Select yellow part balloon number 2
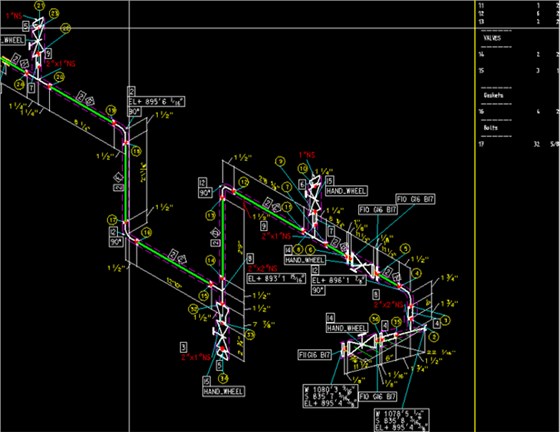The image size is (560, 432). (x=434, y=337)
